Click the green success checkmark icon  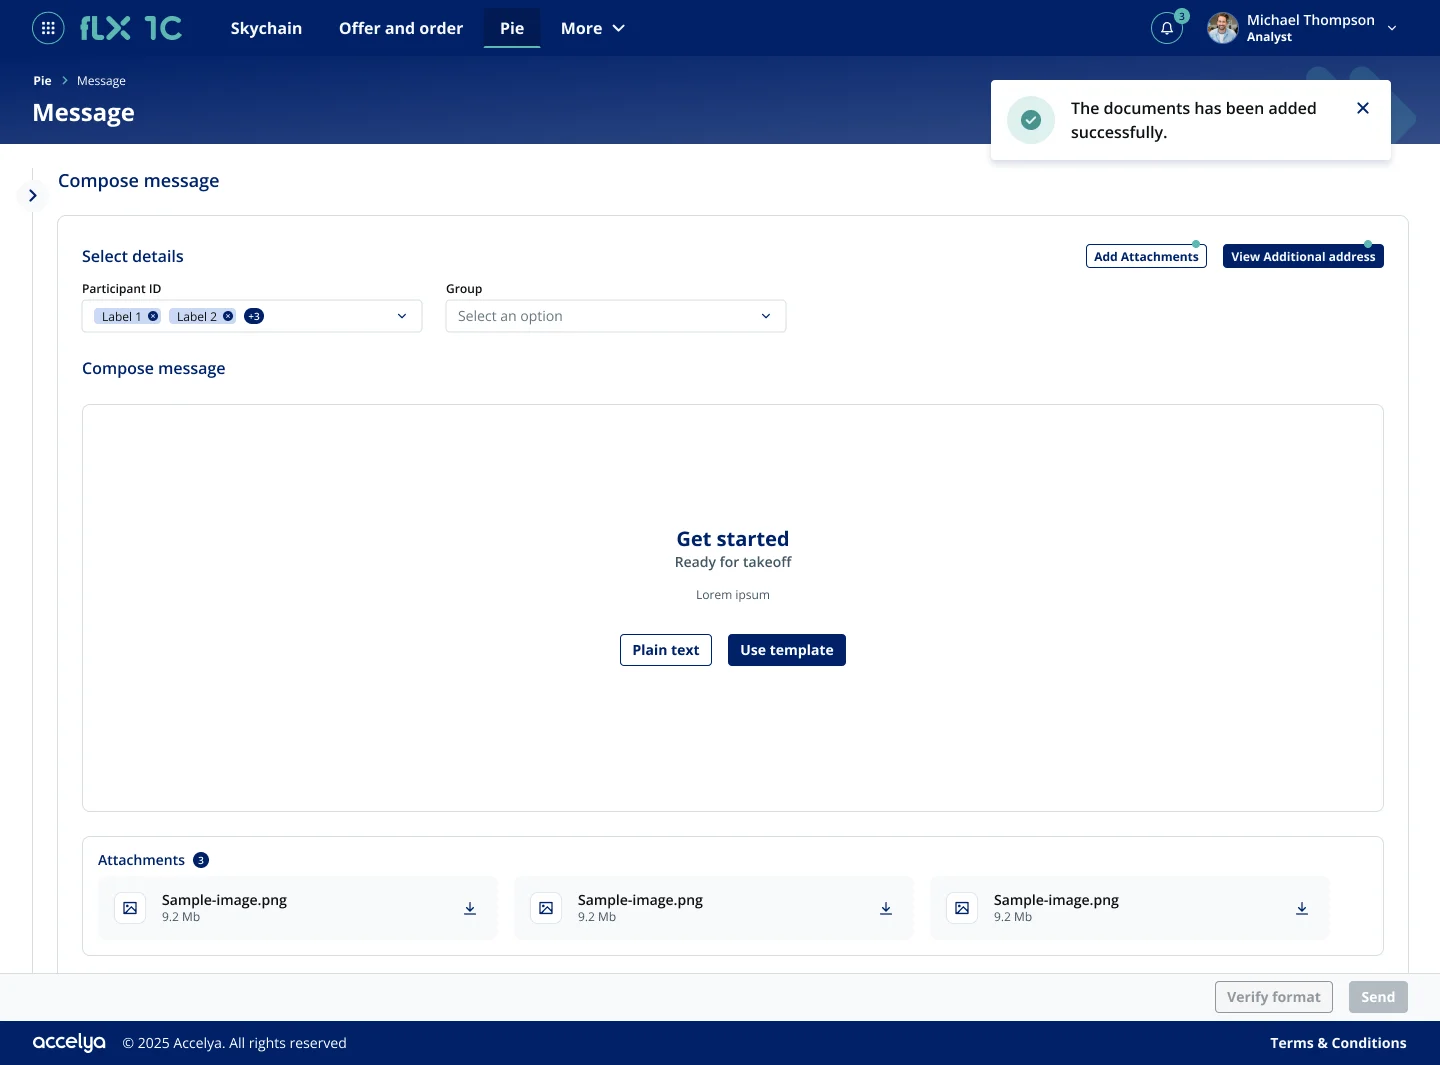[x=1031, y=120]
